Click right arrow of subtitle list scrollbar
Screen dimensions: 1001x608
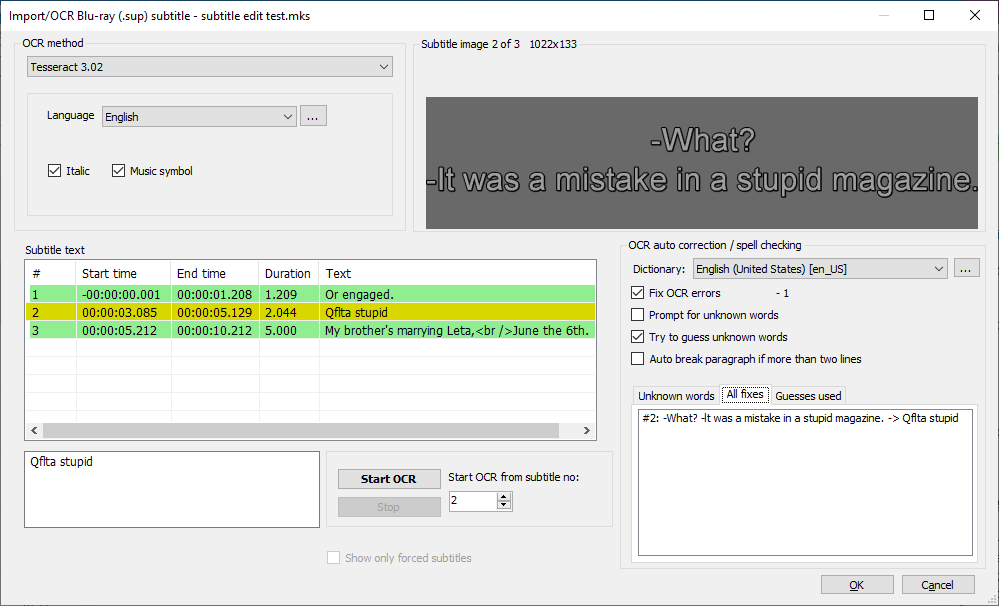tap(587, 431)
